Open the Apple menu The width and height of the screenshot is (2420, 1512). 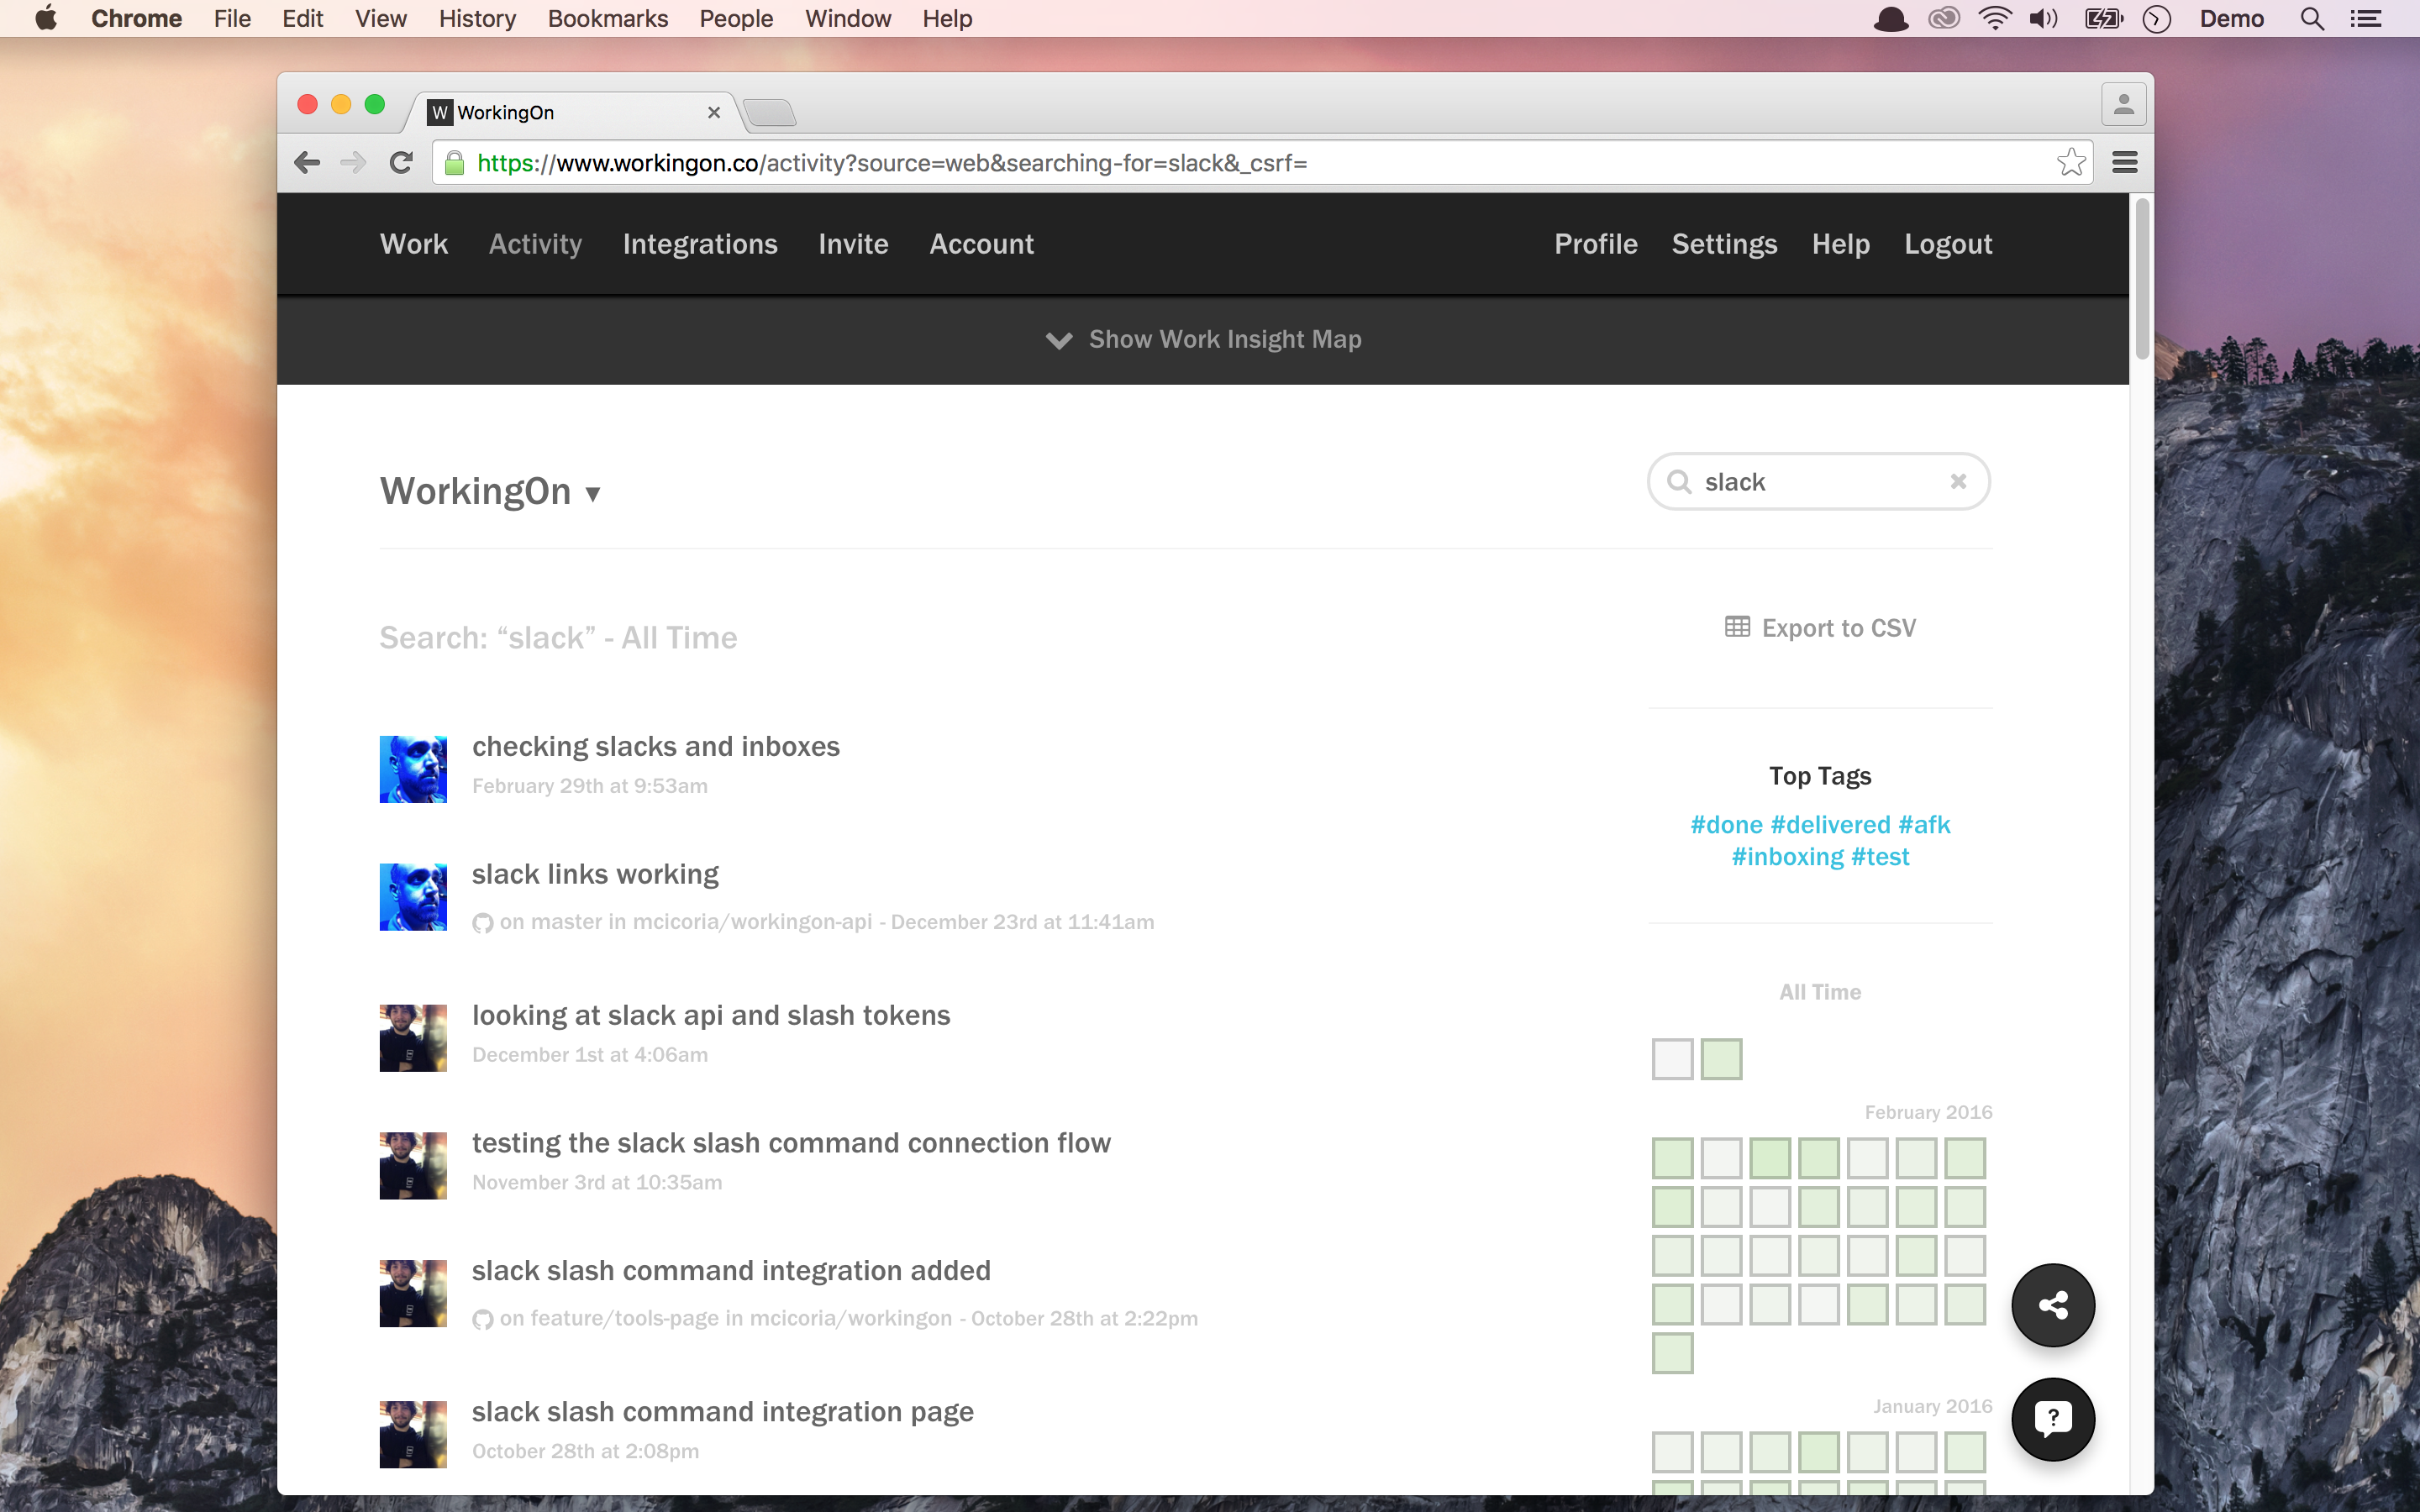click(46, 18)
